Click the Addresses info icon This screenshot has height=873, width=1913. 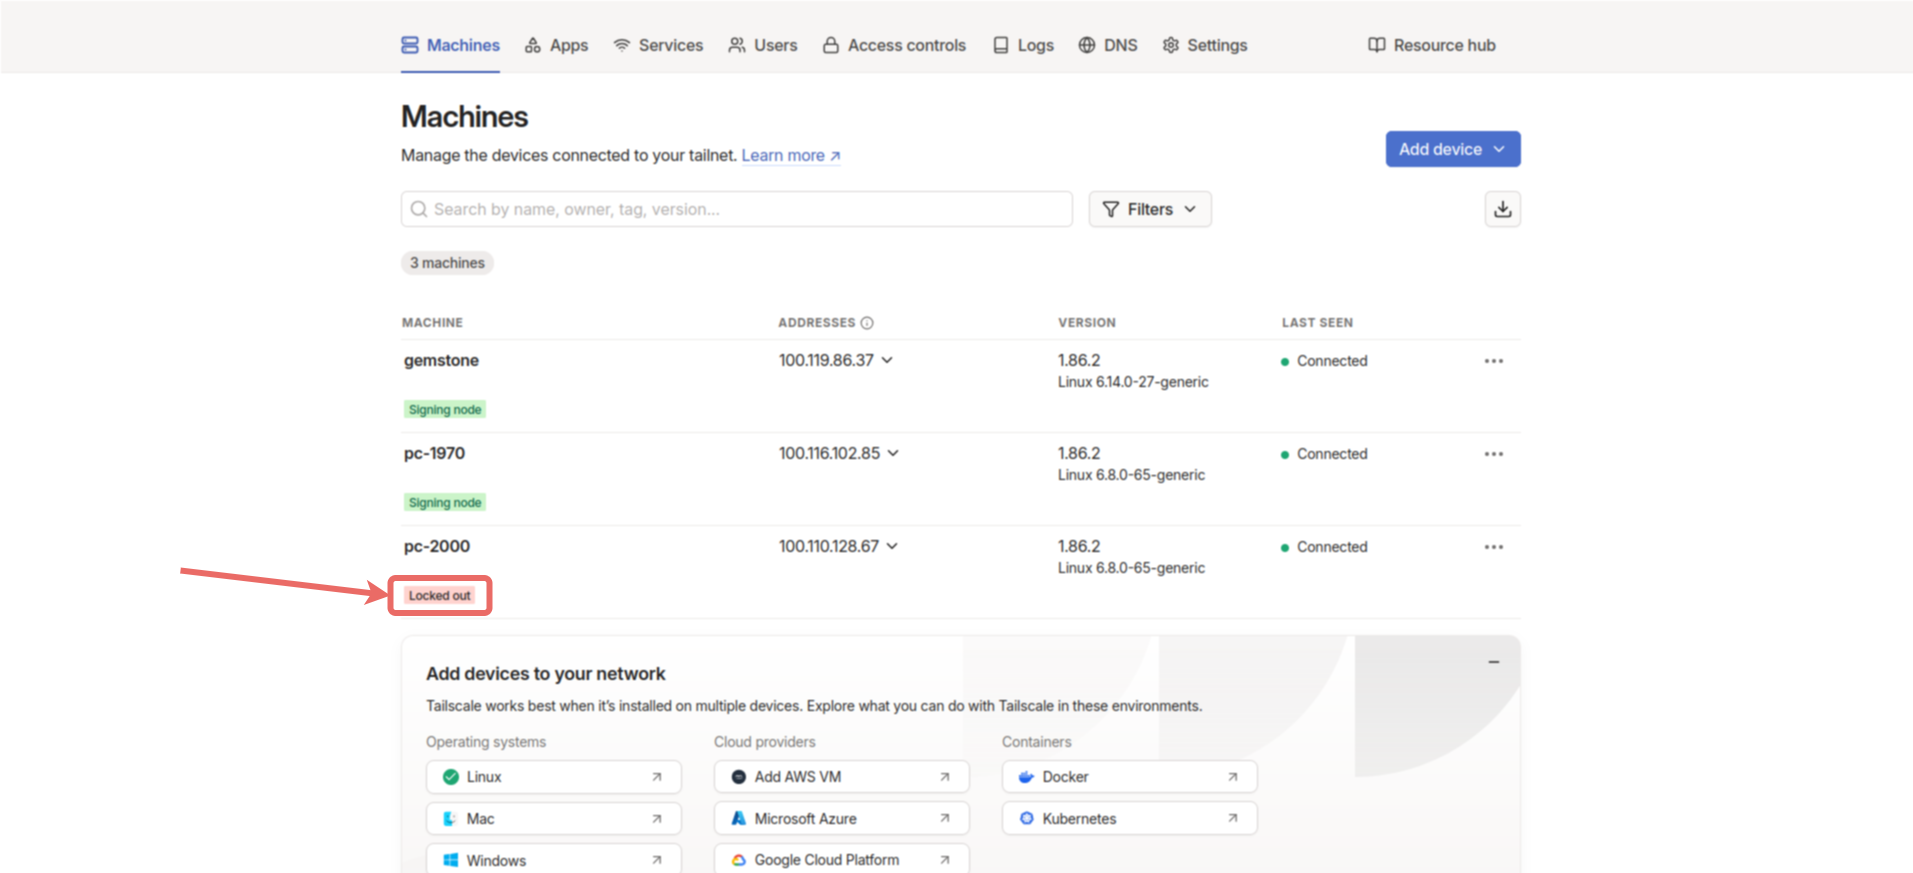(867, 323)
